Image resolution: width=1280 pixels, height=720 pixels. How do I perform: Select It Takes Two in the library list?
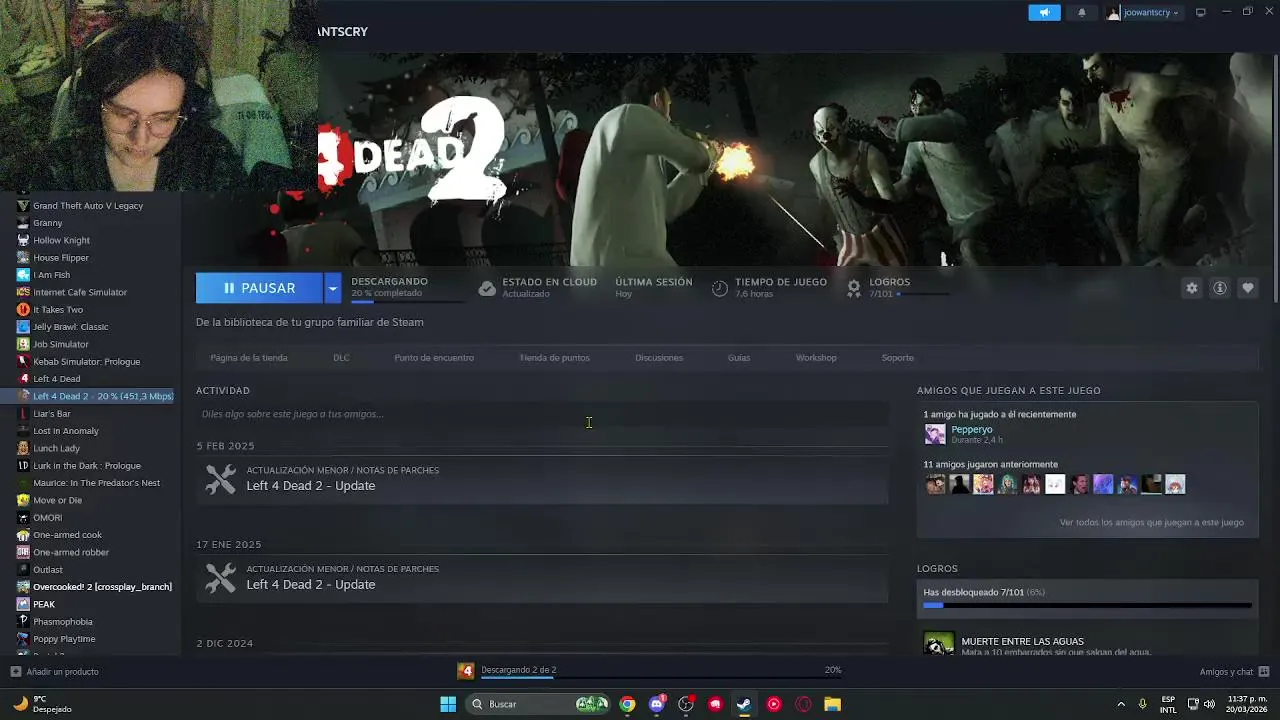point(58,310)
